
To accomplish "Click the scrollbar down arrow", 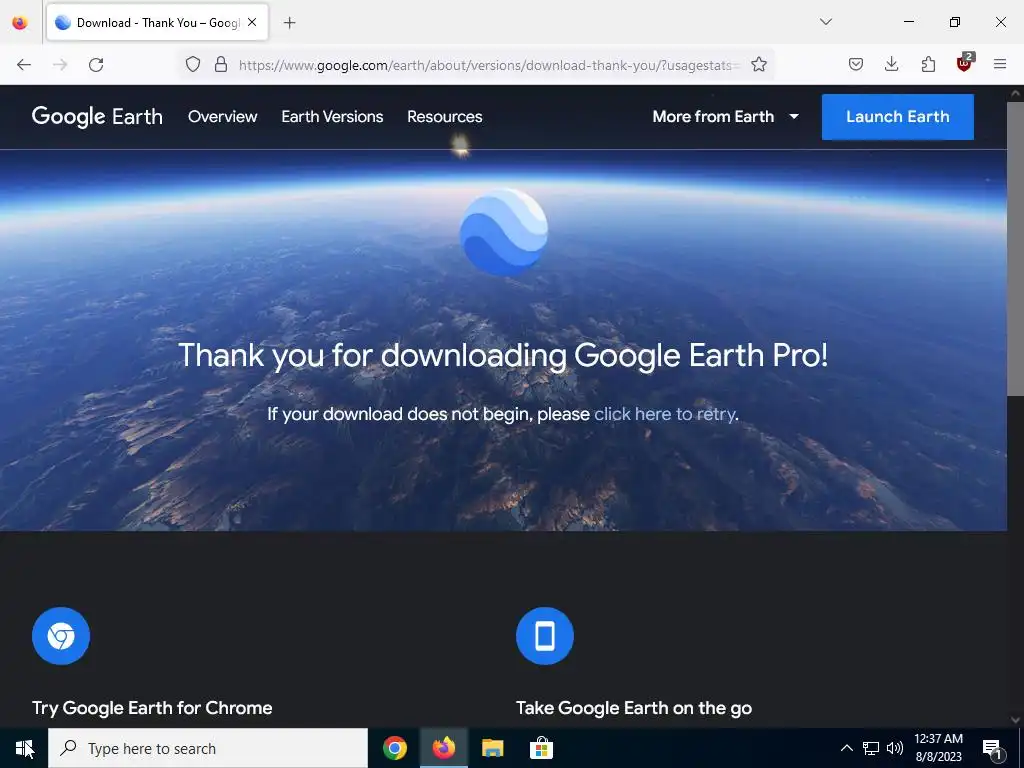I will coord(1016,720).
